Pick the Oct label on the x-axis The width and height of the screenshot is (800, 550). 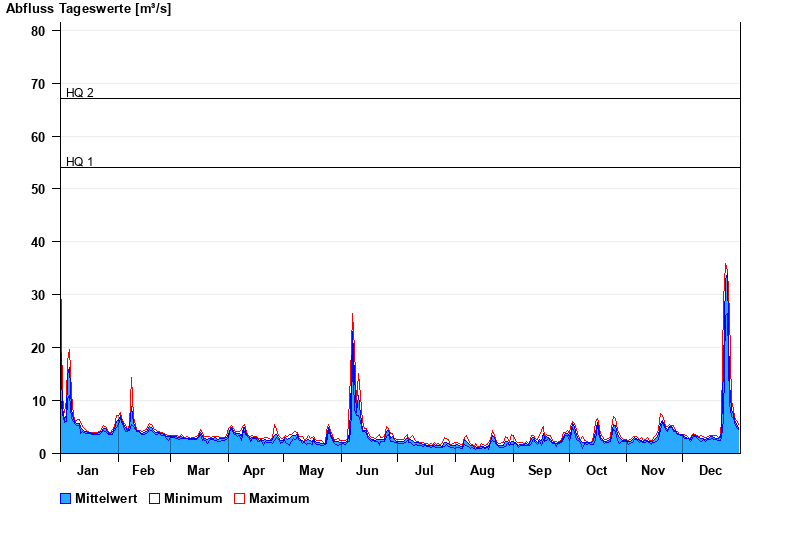click(x=596, y=471)
